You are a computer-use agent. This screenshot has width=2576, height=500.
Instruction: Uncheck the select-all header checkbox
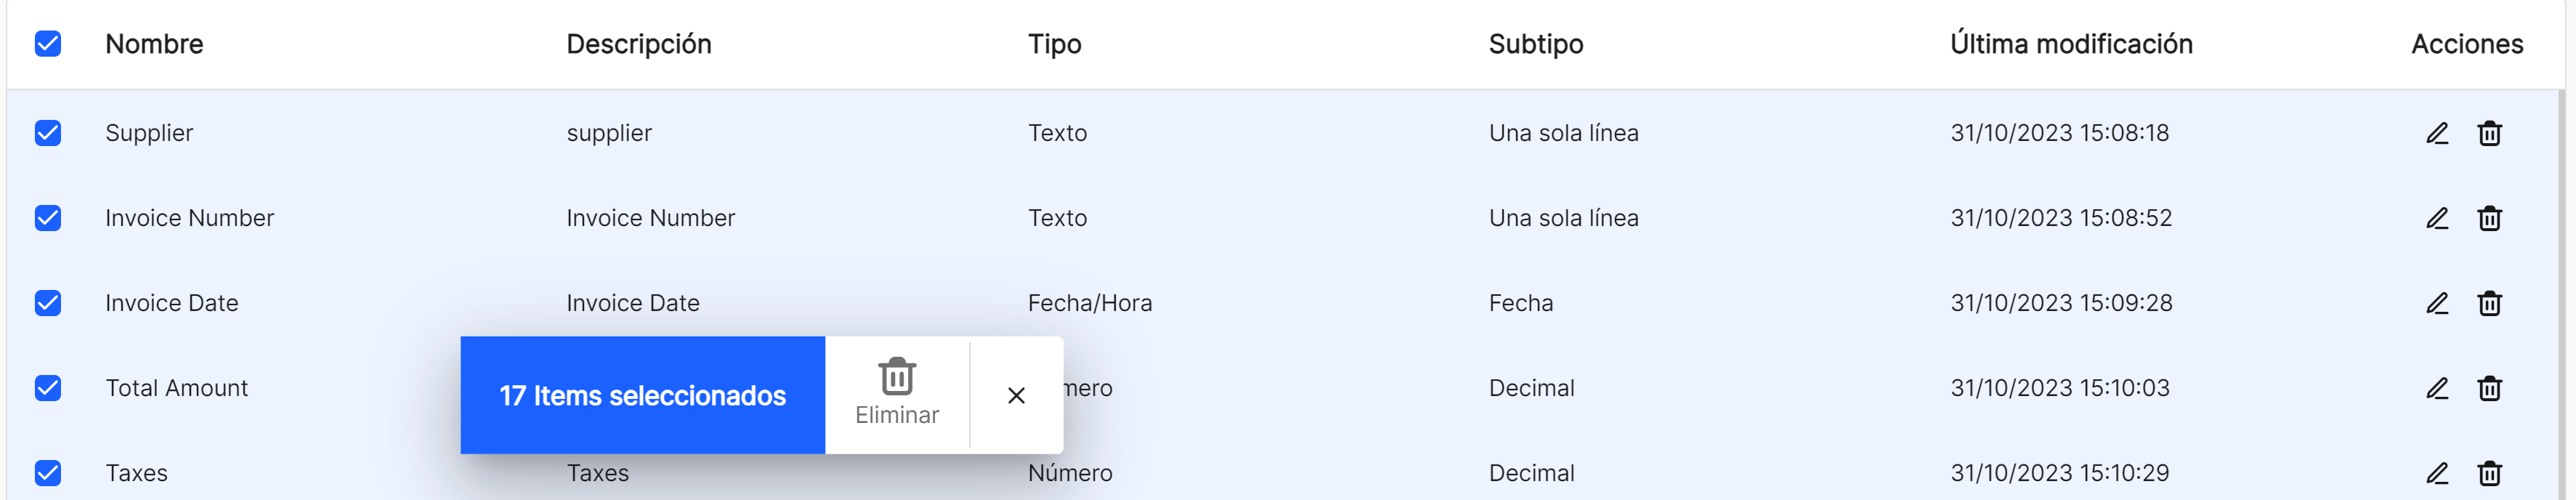(x=48, y=44)
